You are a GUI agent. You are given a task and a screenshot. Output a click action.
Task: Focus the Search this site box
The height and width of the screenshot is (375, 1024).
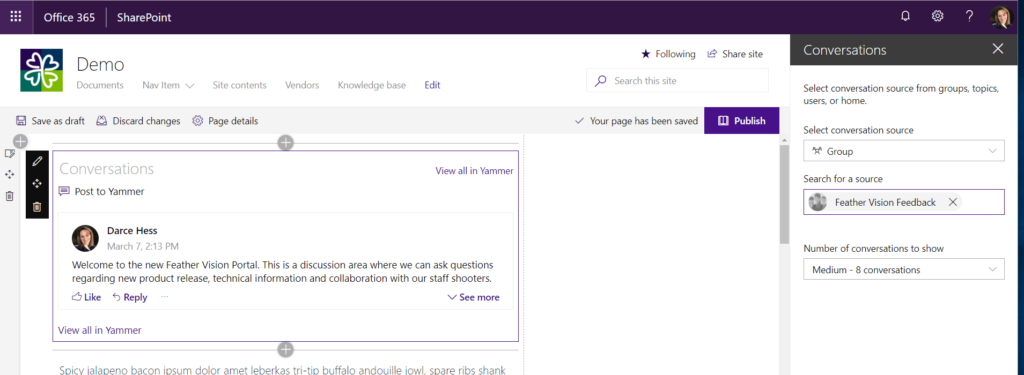point(677,81)
